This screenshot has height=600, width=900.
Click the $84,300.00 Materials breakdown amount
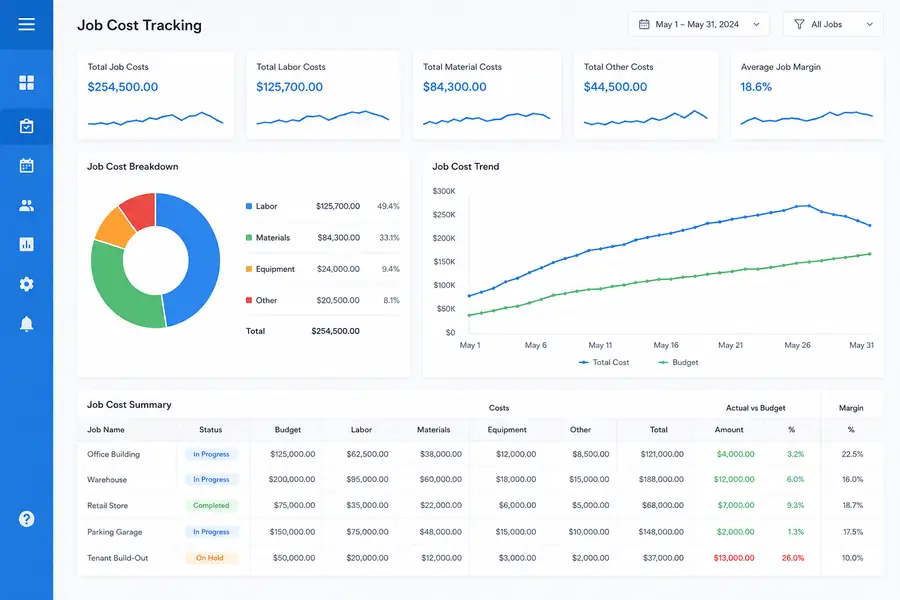pos(339,238)
